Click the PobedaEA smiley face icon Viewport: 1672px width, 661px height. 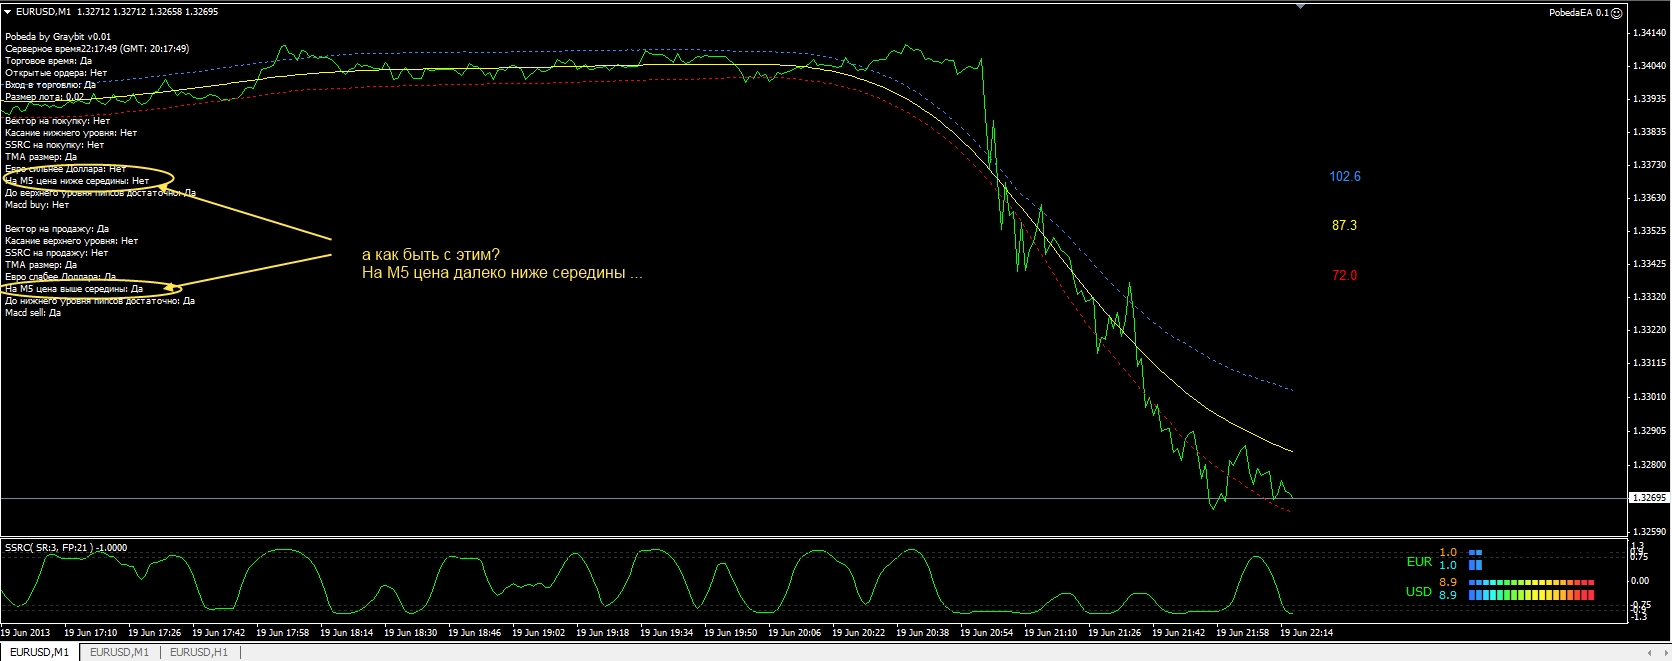(1617, 13)
